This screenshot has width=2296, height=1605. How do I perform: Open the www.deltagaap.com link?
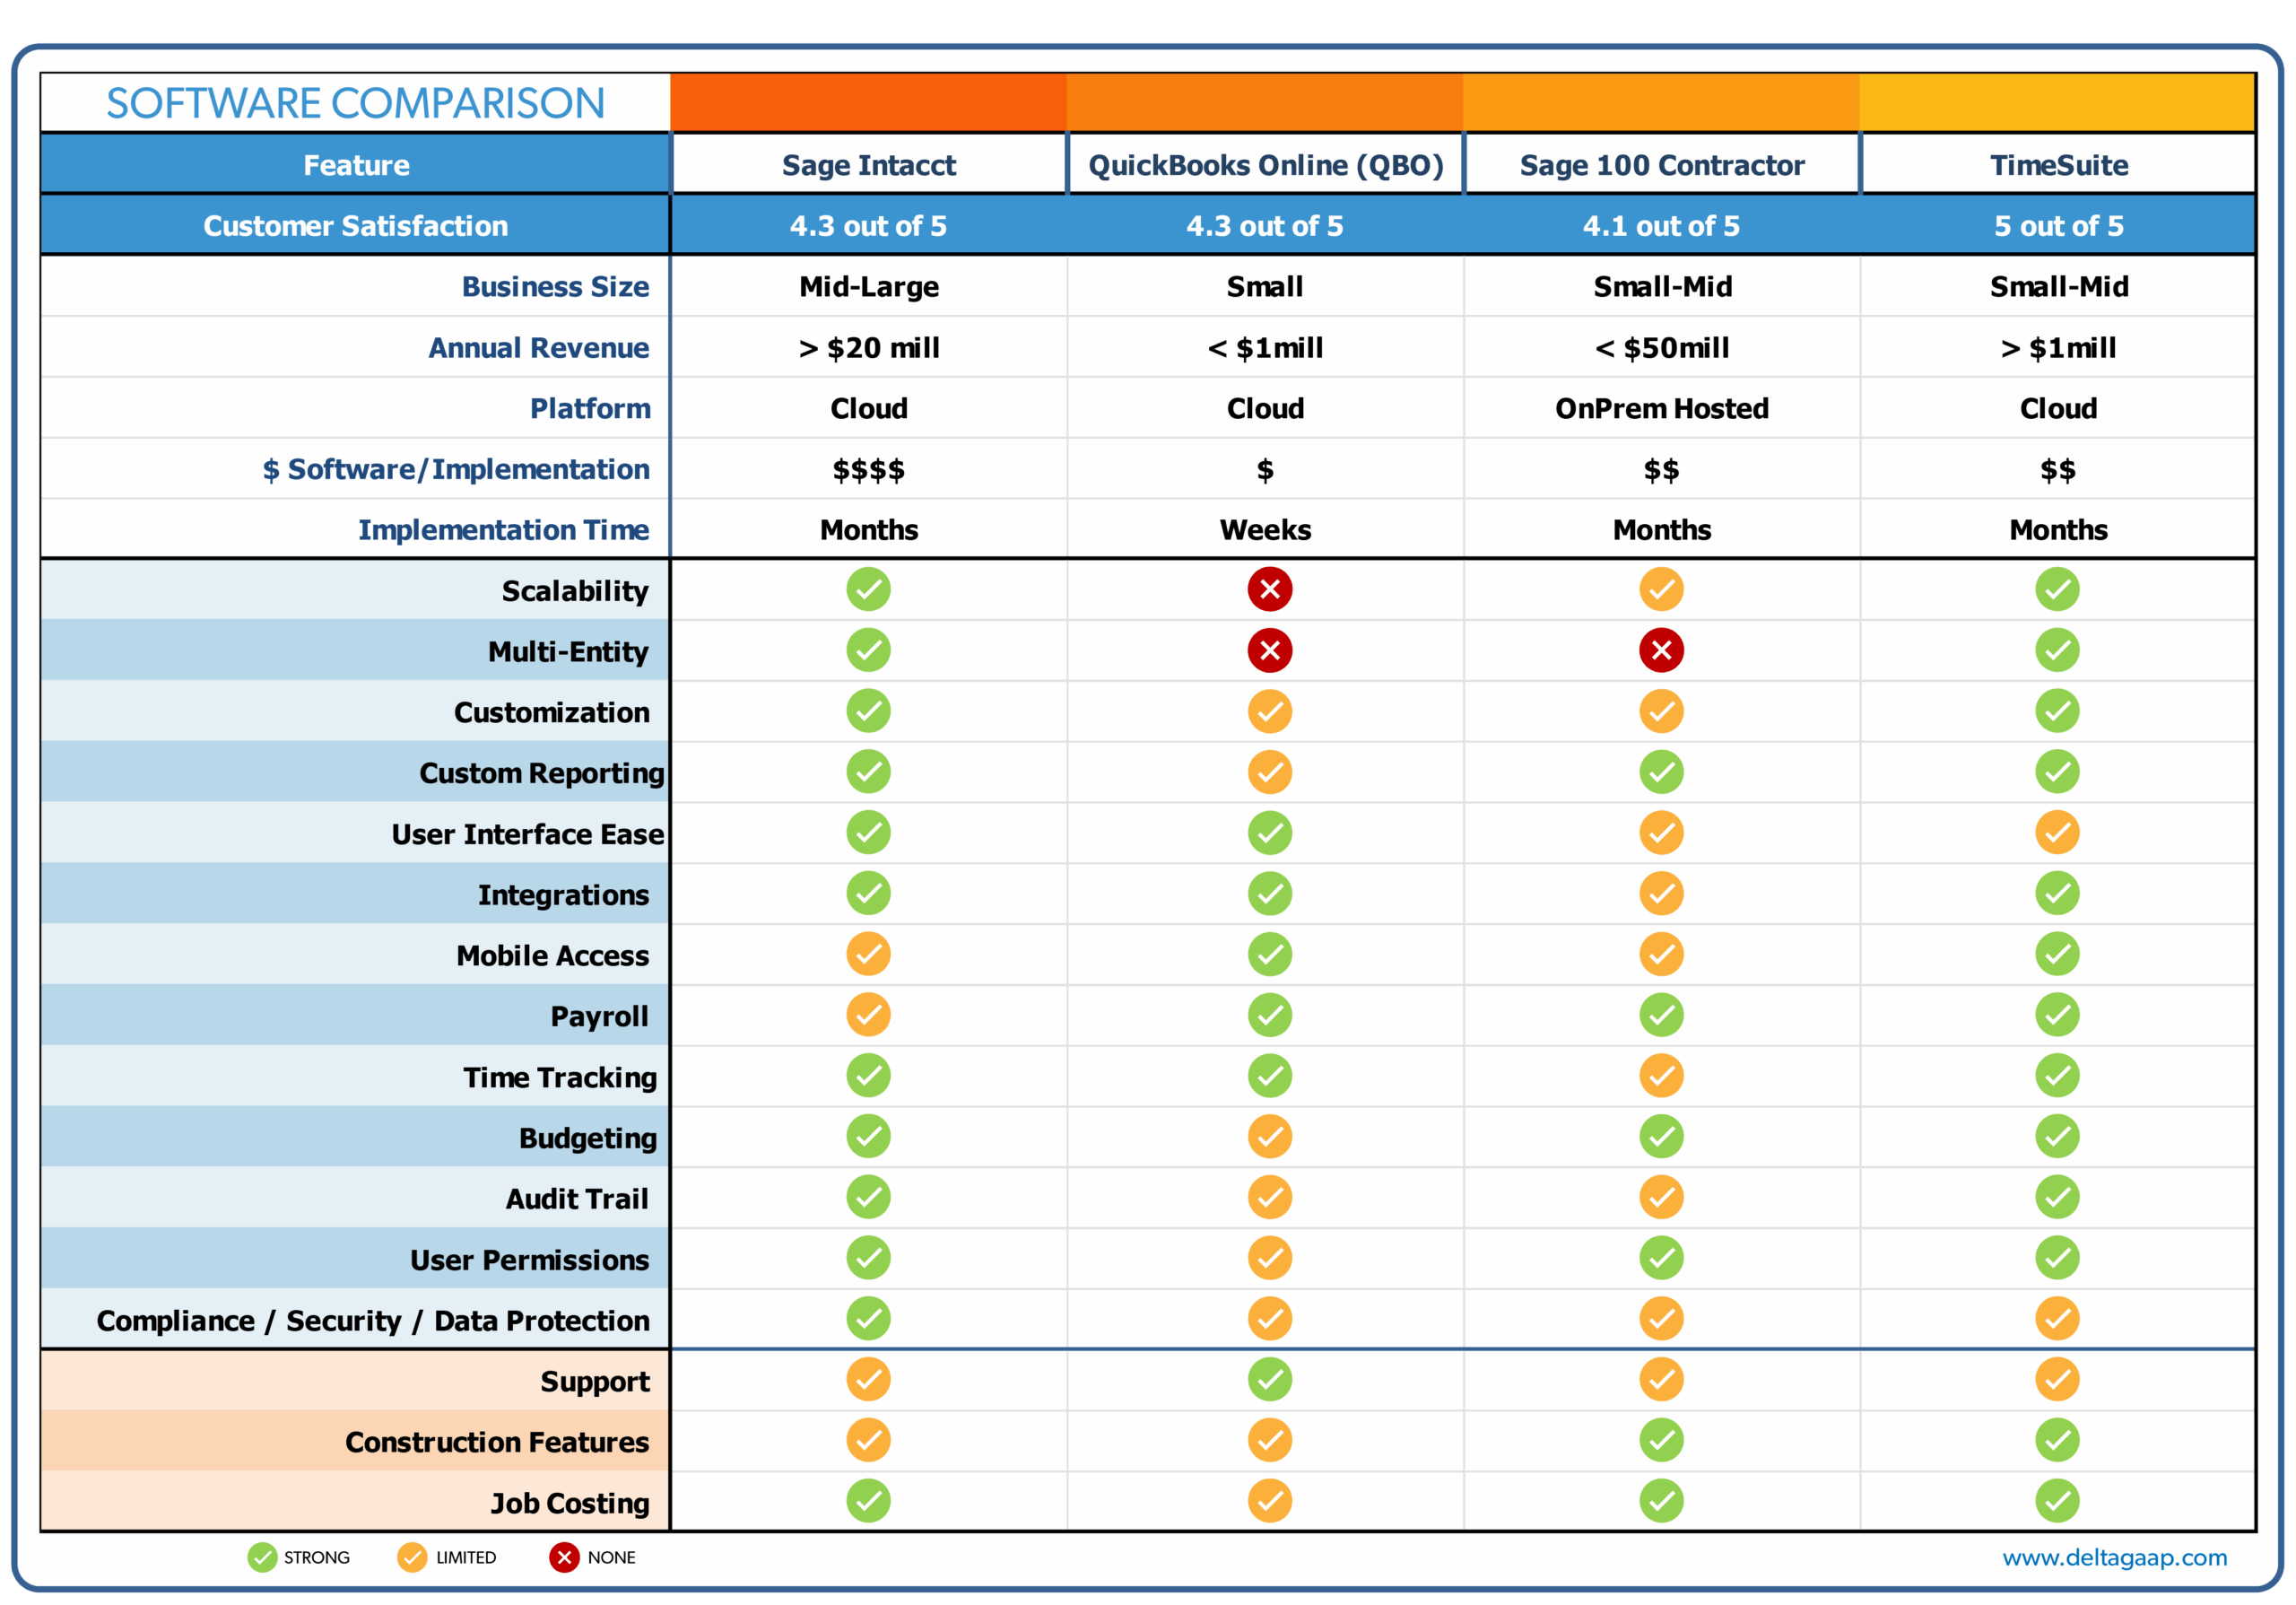(2114, 1557)
